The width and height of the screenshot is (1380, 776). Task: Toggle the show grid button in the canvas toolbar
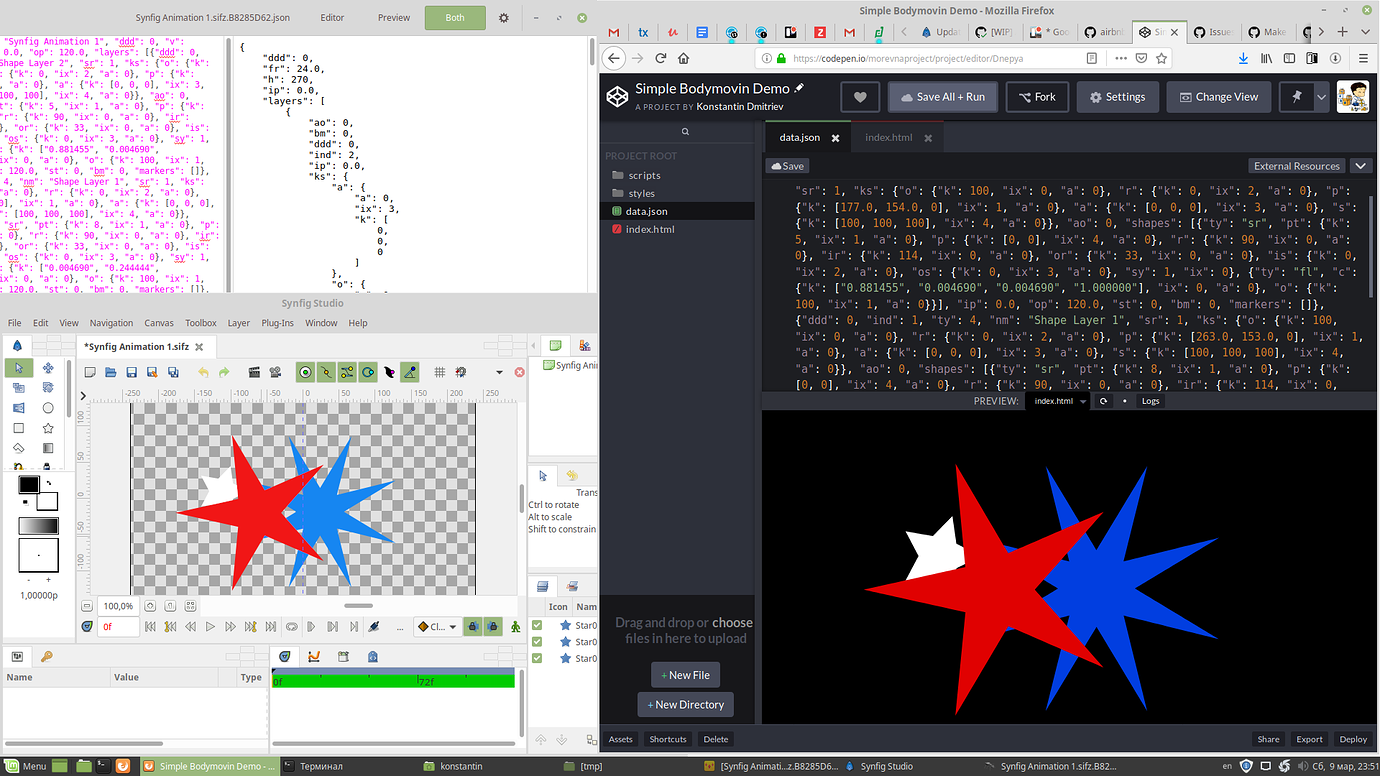(x=439, y=372)
